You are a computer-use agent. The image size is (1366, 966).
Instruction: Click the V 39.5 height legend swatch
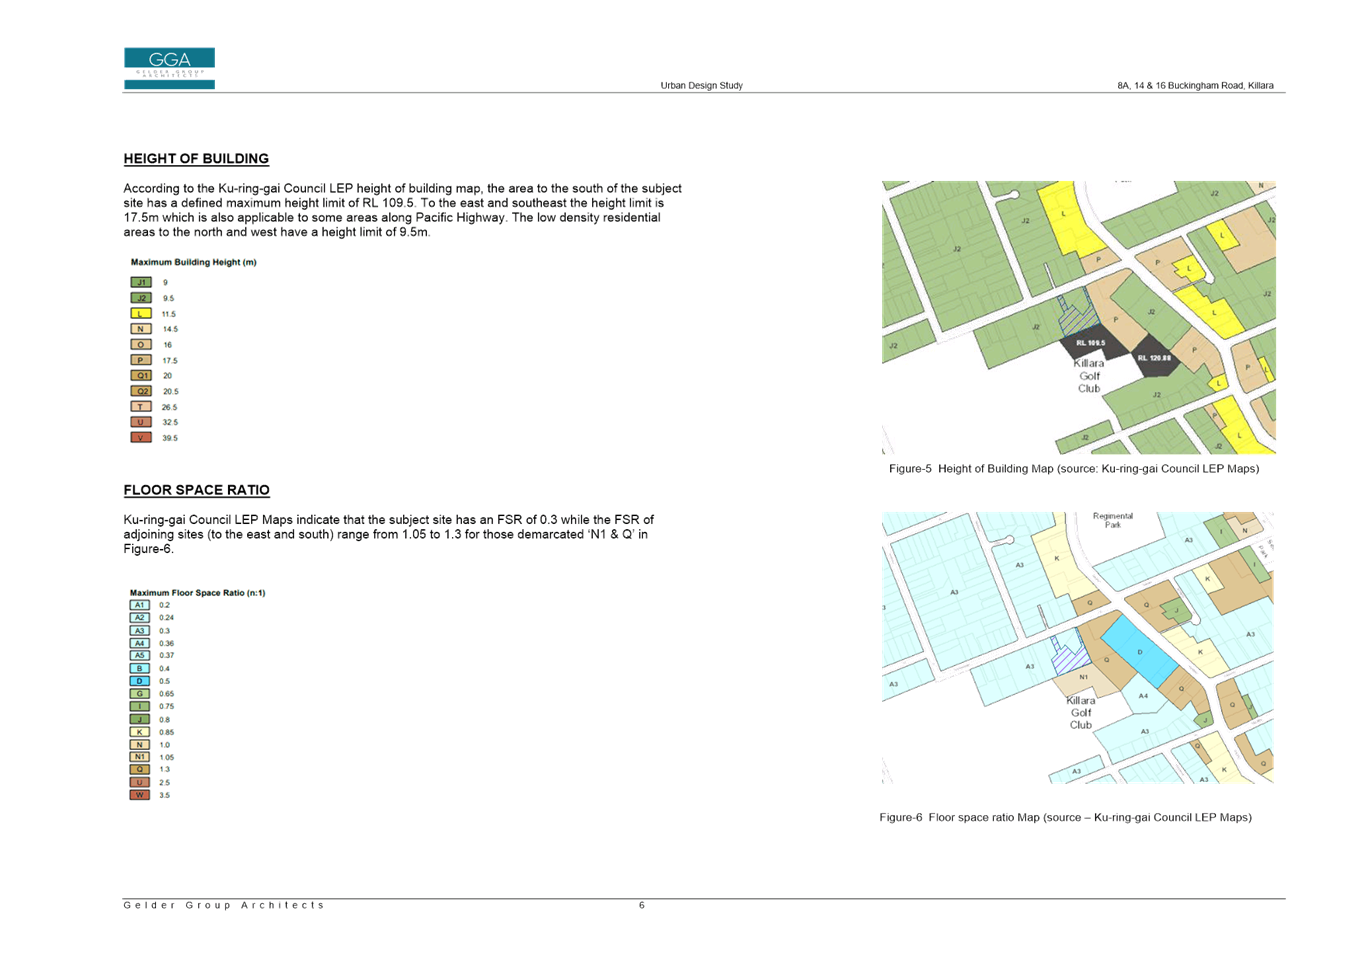click(141, 438)
